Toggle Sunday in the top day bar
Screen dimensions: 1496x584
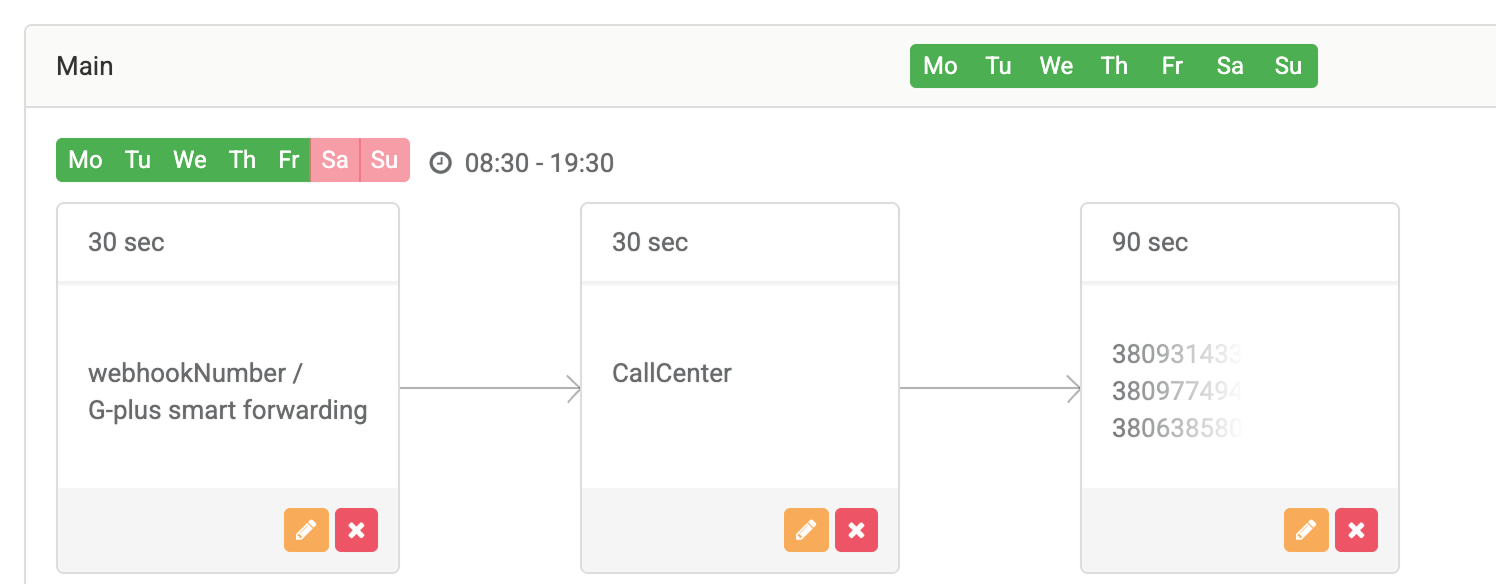click(1288, 66)
